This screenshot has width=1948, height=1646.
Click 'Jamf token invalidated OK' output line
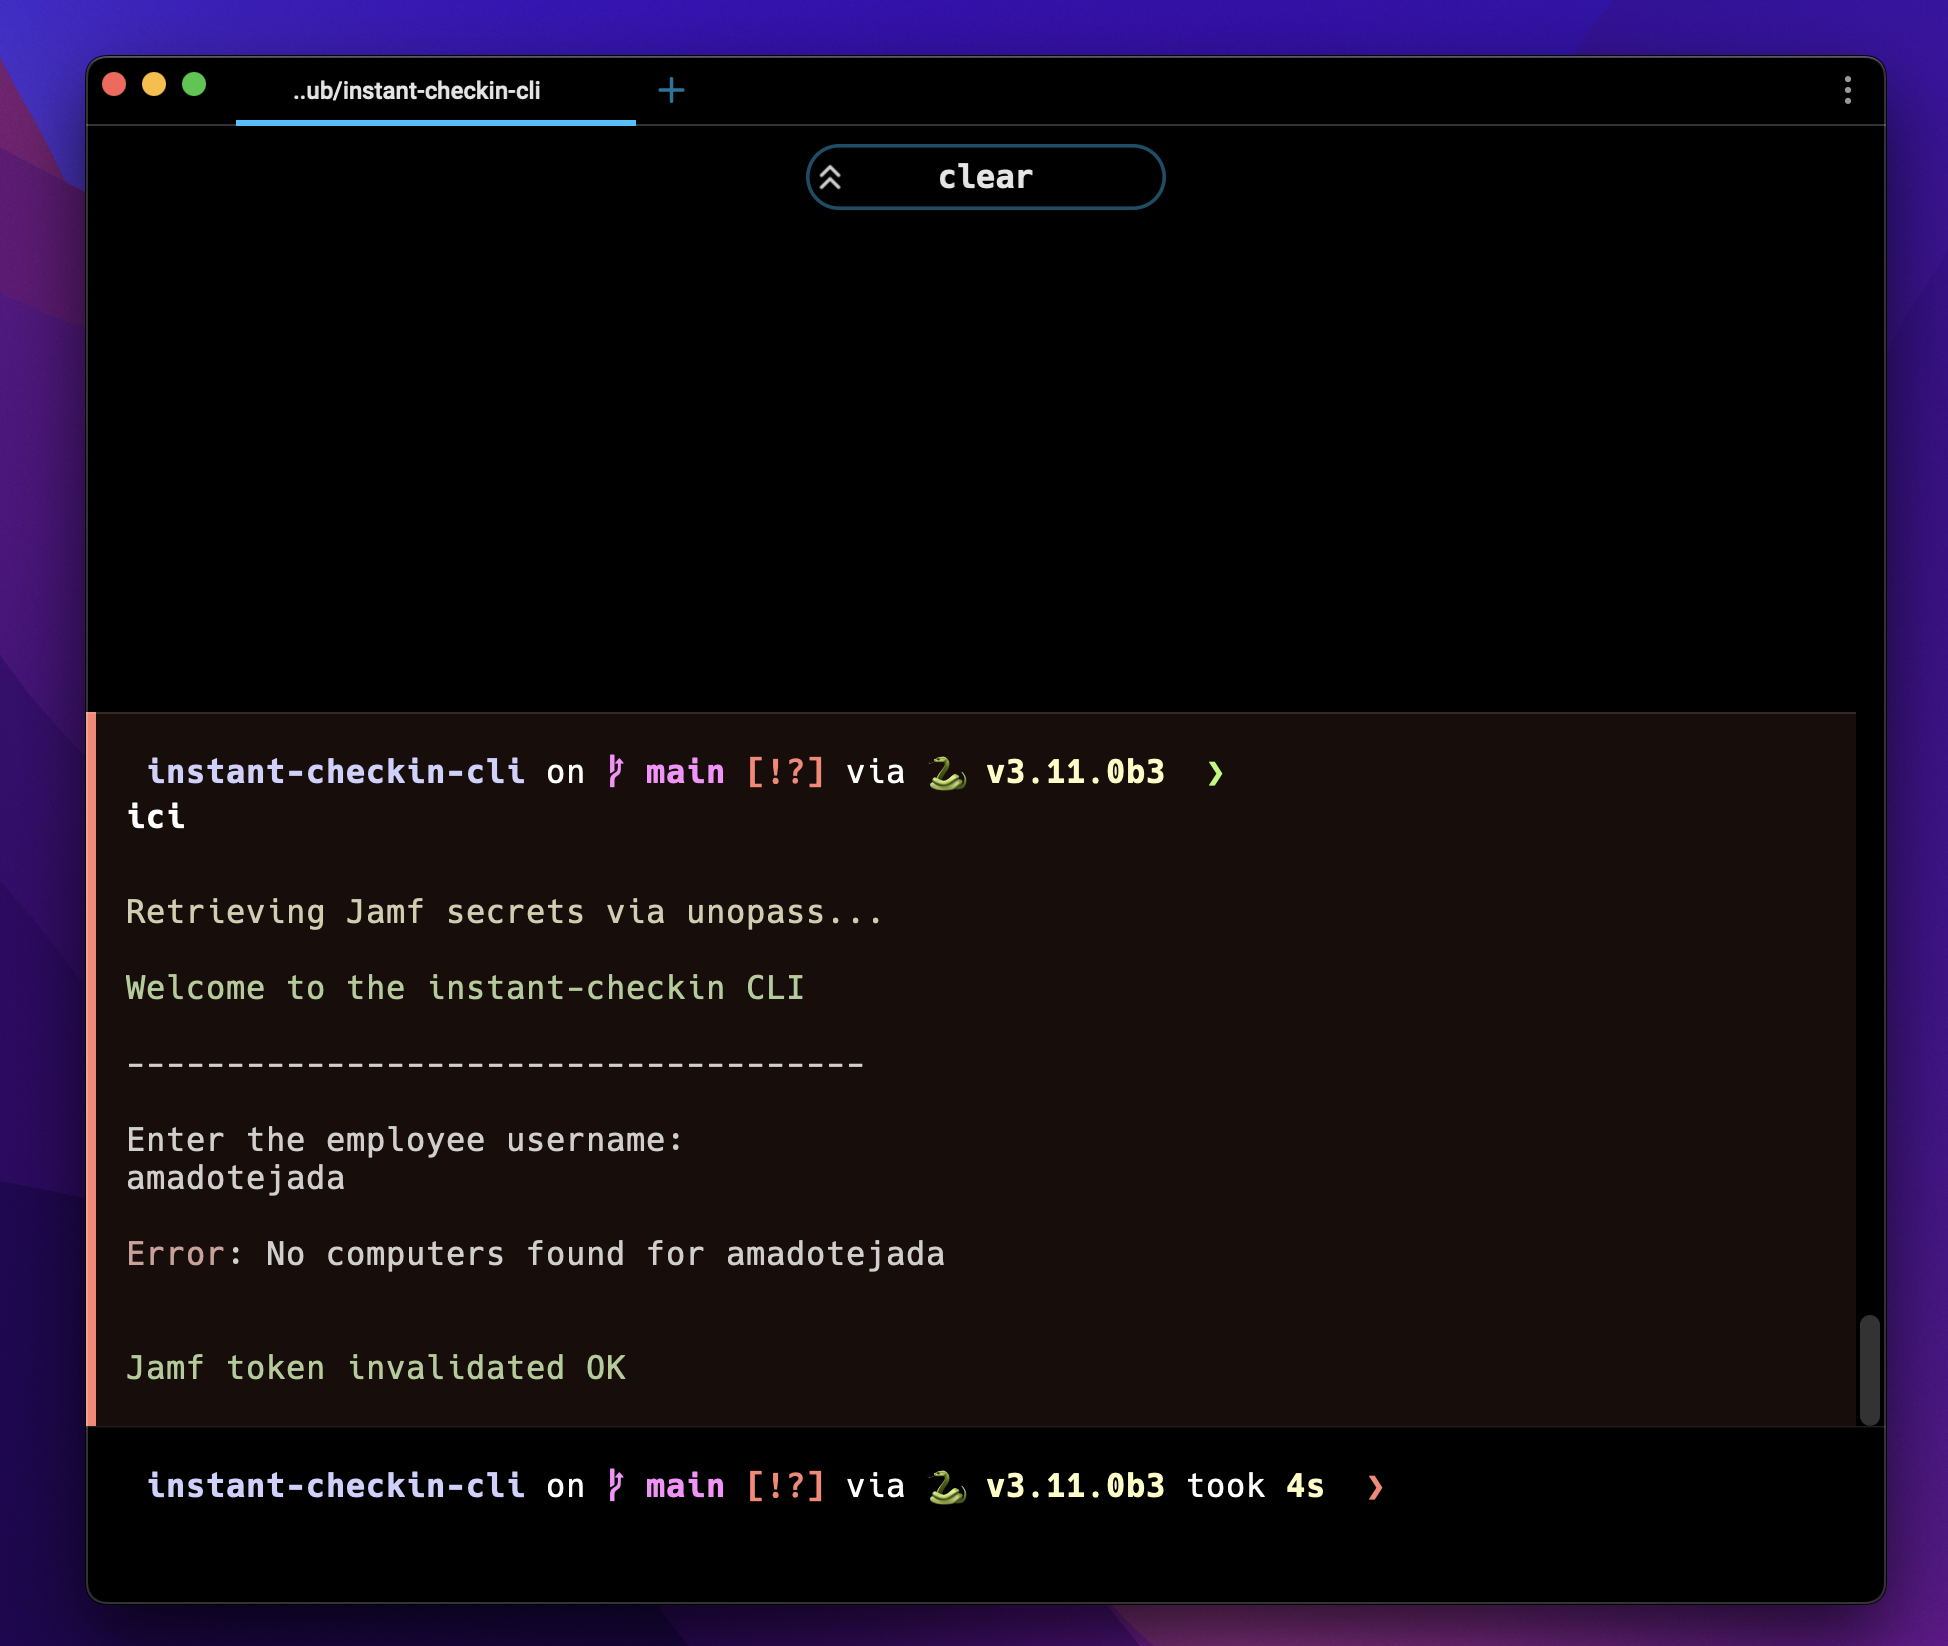click(375, 1368)
